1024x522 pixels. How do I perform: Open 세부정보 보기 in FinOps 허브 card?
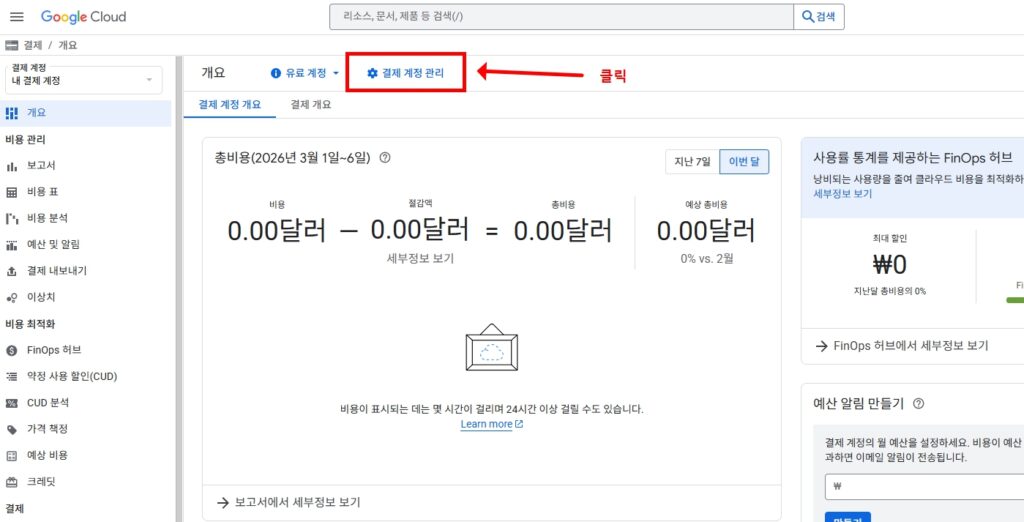tap(842, 193)
